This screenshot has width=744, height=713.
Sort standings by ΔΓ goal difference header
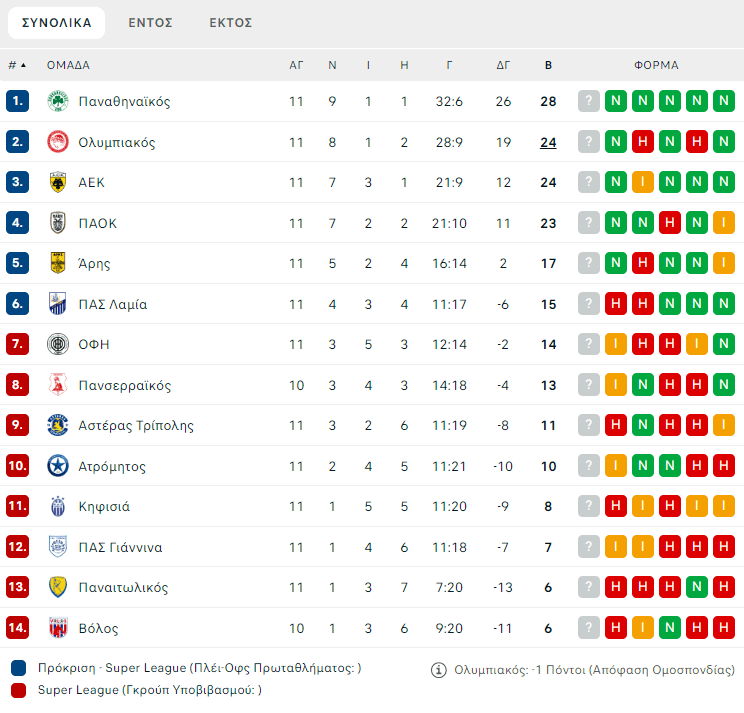point(503,65)
